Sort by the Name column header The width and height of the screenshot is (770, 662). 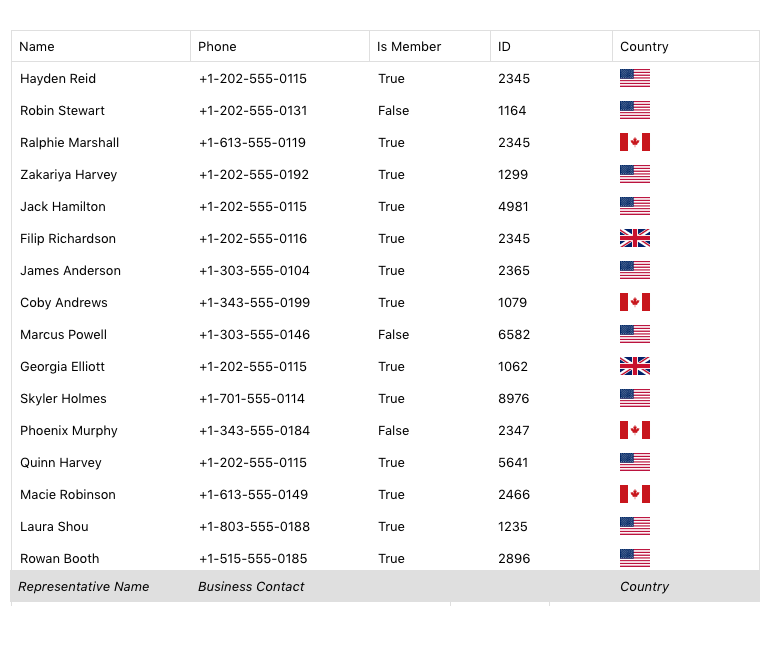coord(37,46)
